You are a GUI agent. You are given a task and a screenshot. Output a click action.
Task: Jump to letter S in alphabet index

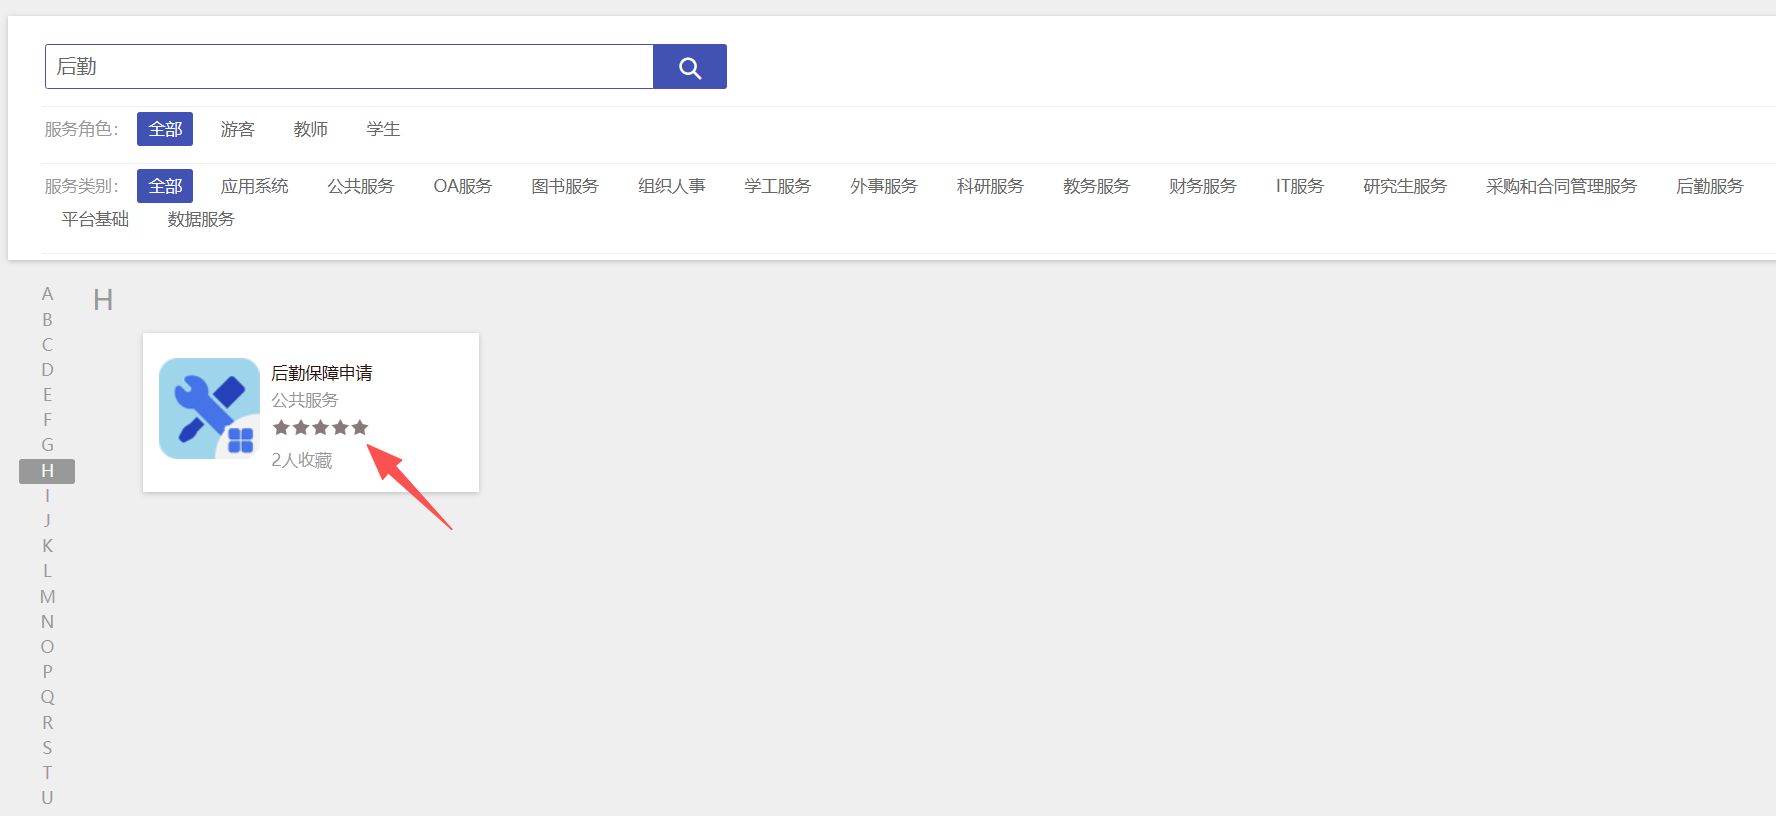point(47,748)
